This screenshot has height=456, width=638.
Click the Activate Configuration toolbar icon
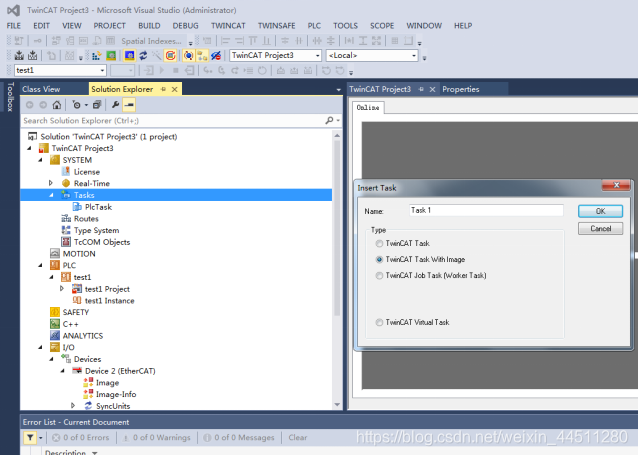(x=96, y=55)
